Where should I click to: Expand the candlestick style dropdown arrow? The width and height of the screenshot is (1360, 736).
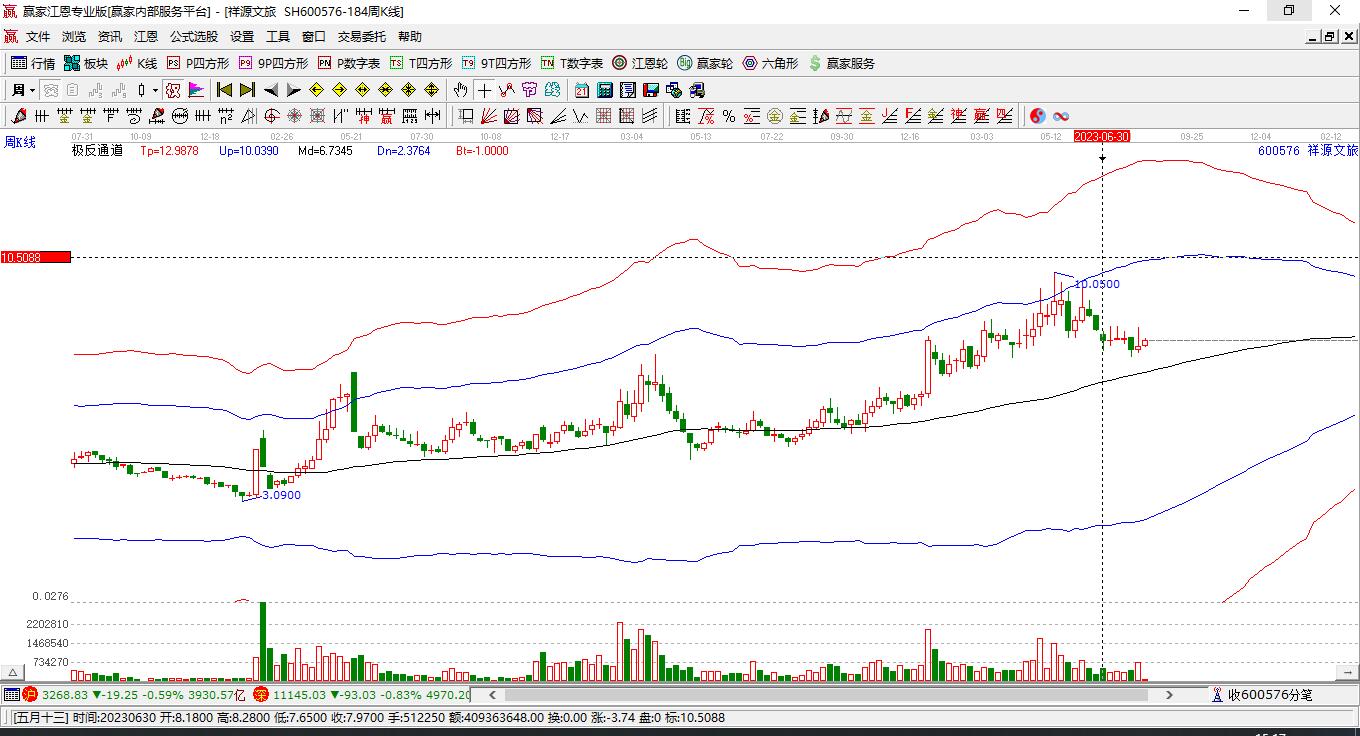pyautogui.click(x=154, y=90)
